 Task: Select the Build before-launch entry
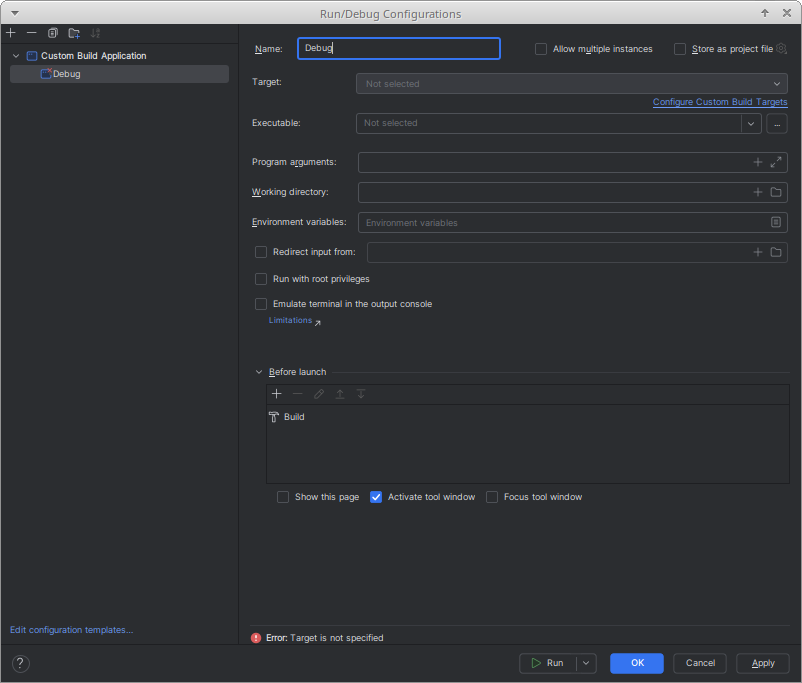(x=527, y=417)
